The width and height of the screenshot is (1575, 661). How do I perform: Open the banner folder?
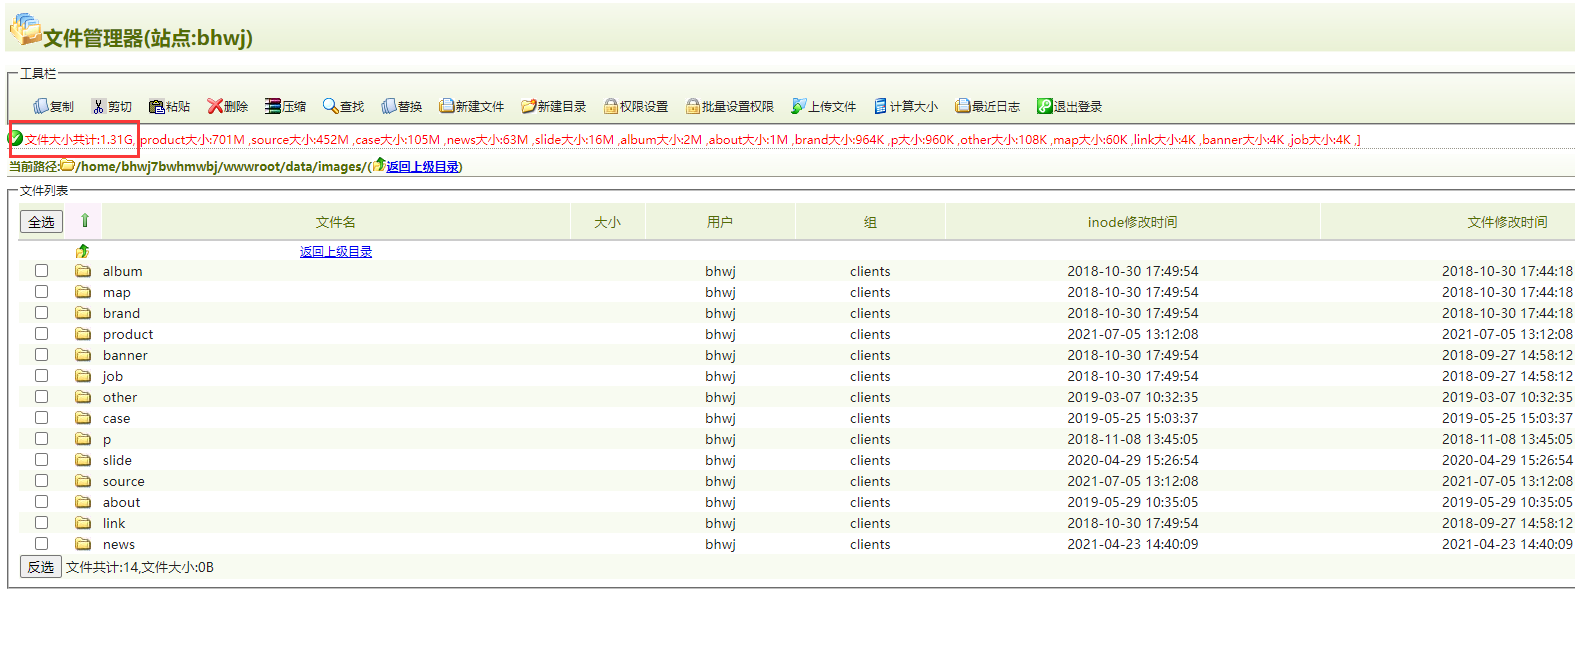click(x=125, y=355)
